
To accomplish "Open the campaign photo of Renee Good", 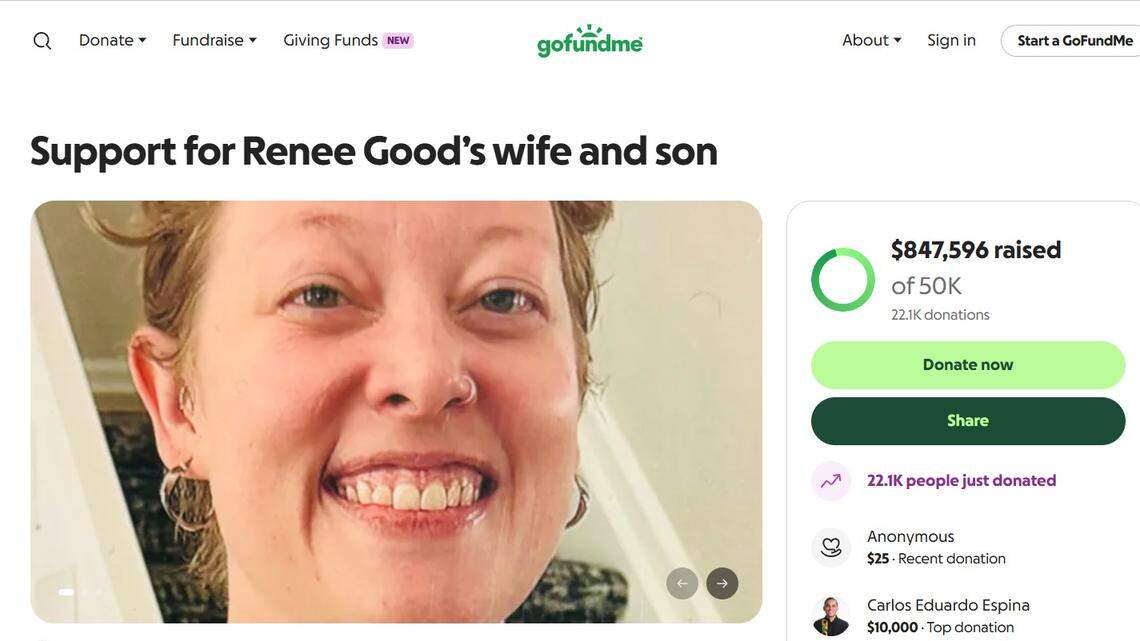I will (396, 412).
